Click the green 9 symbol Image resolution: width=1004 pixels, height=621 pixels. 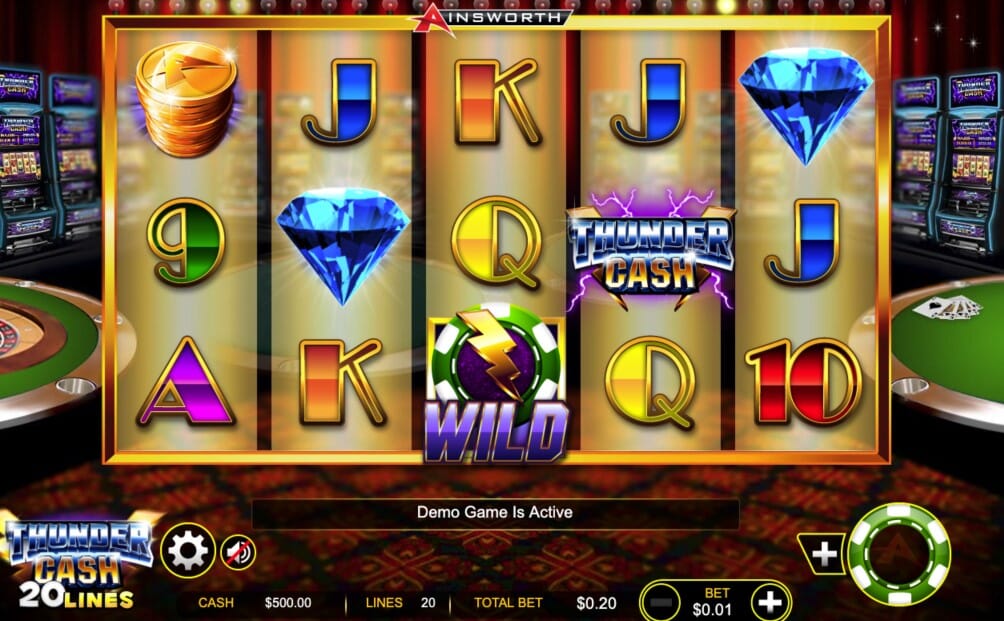click(186, 241)
